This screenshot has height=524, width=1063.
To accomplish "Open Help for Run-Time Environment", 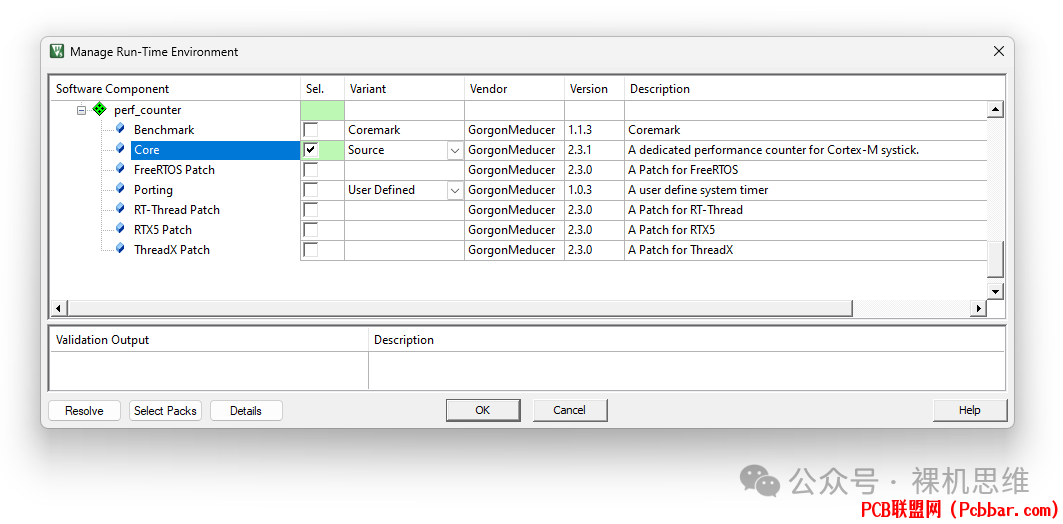I will coord(970,409).
